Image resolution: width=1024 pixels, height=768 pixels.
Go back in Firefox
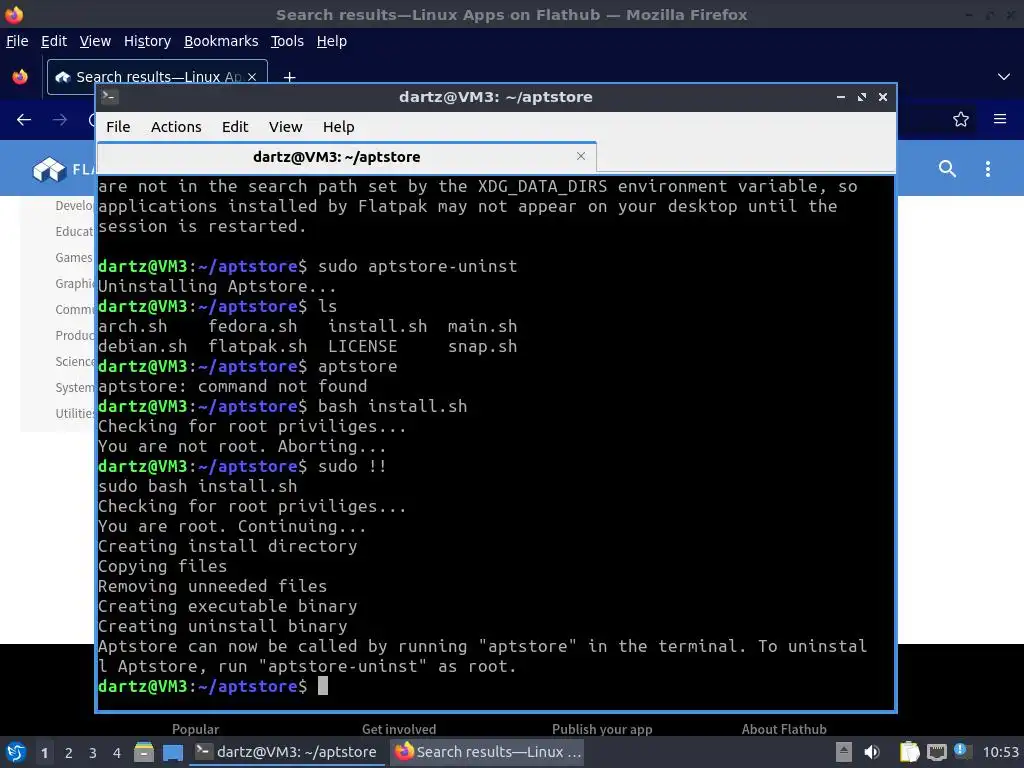tap(24, 120)
